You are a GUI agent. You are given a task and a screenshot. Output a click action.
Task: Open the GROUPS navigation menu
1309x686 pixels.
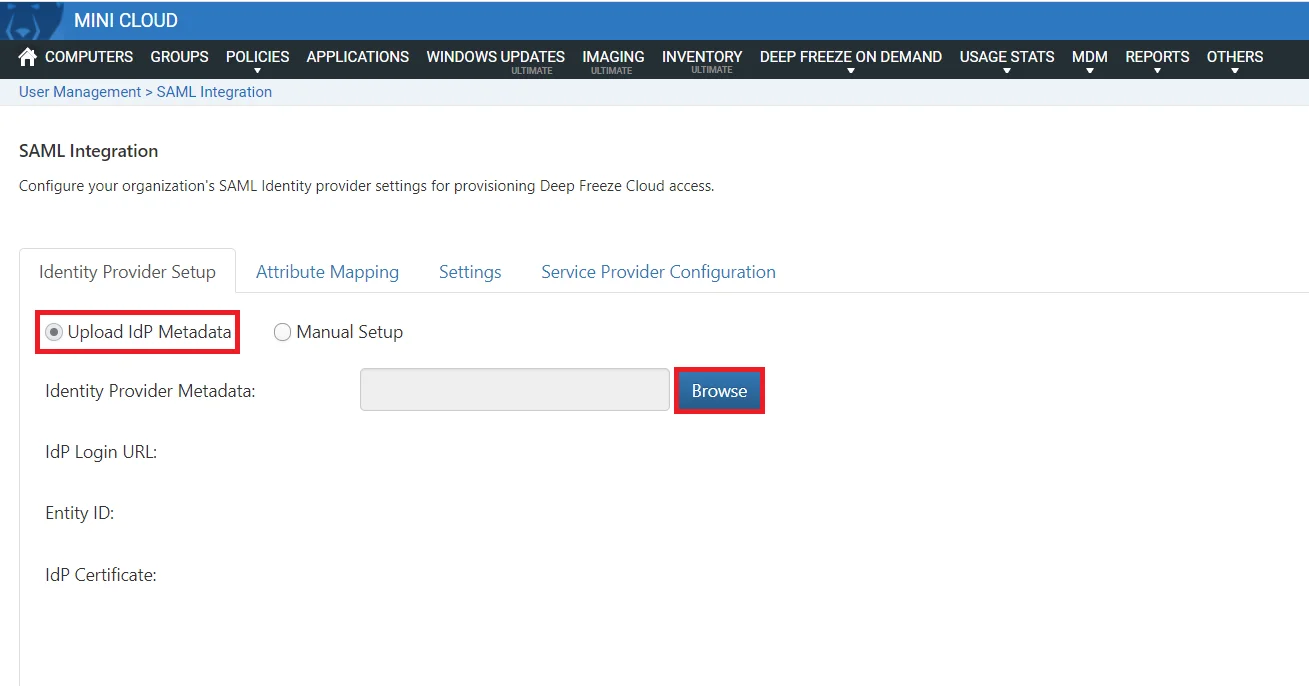179,57
